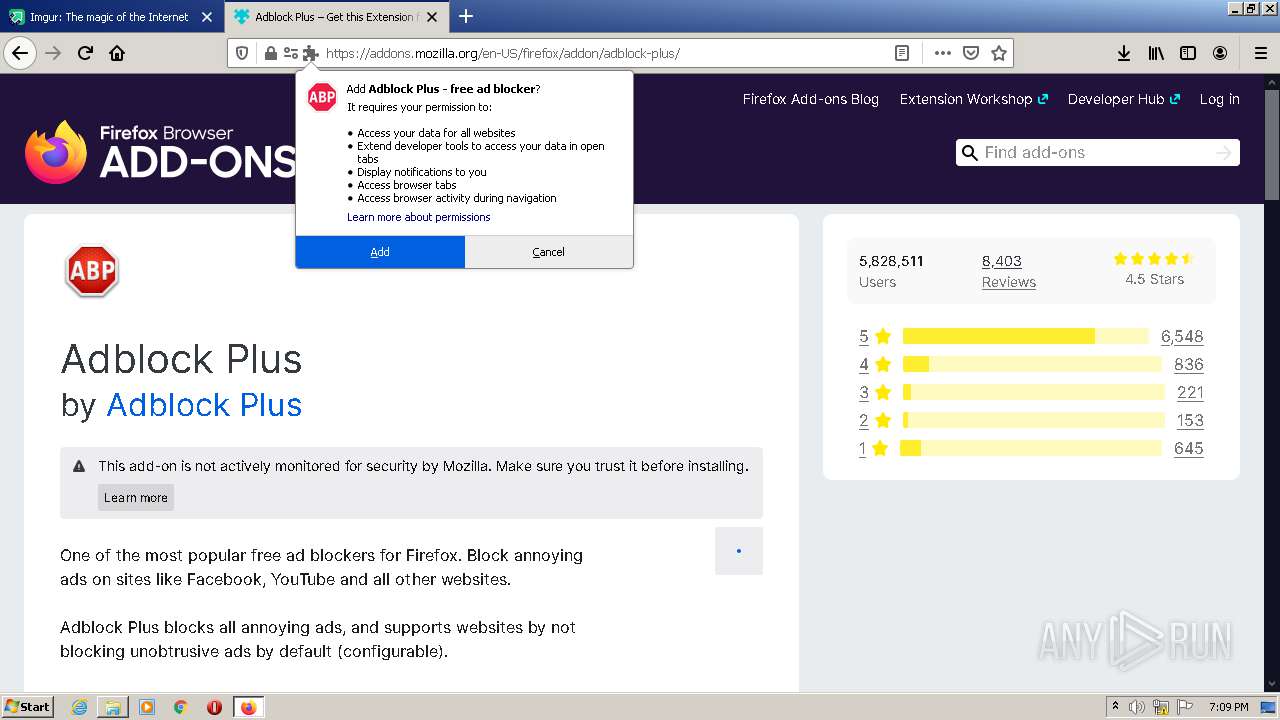Open the volume icon in system tray
The image size is (1280, 720).
(1137, 707)
